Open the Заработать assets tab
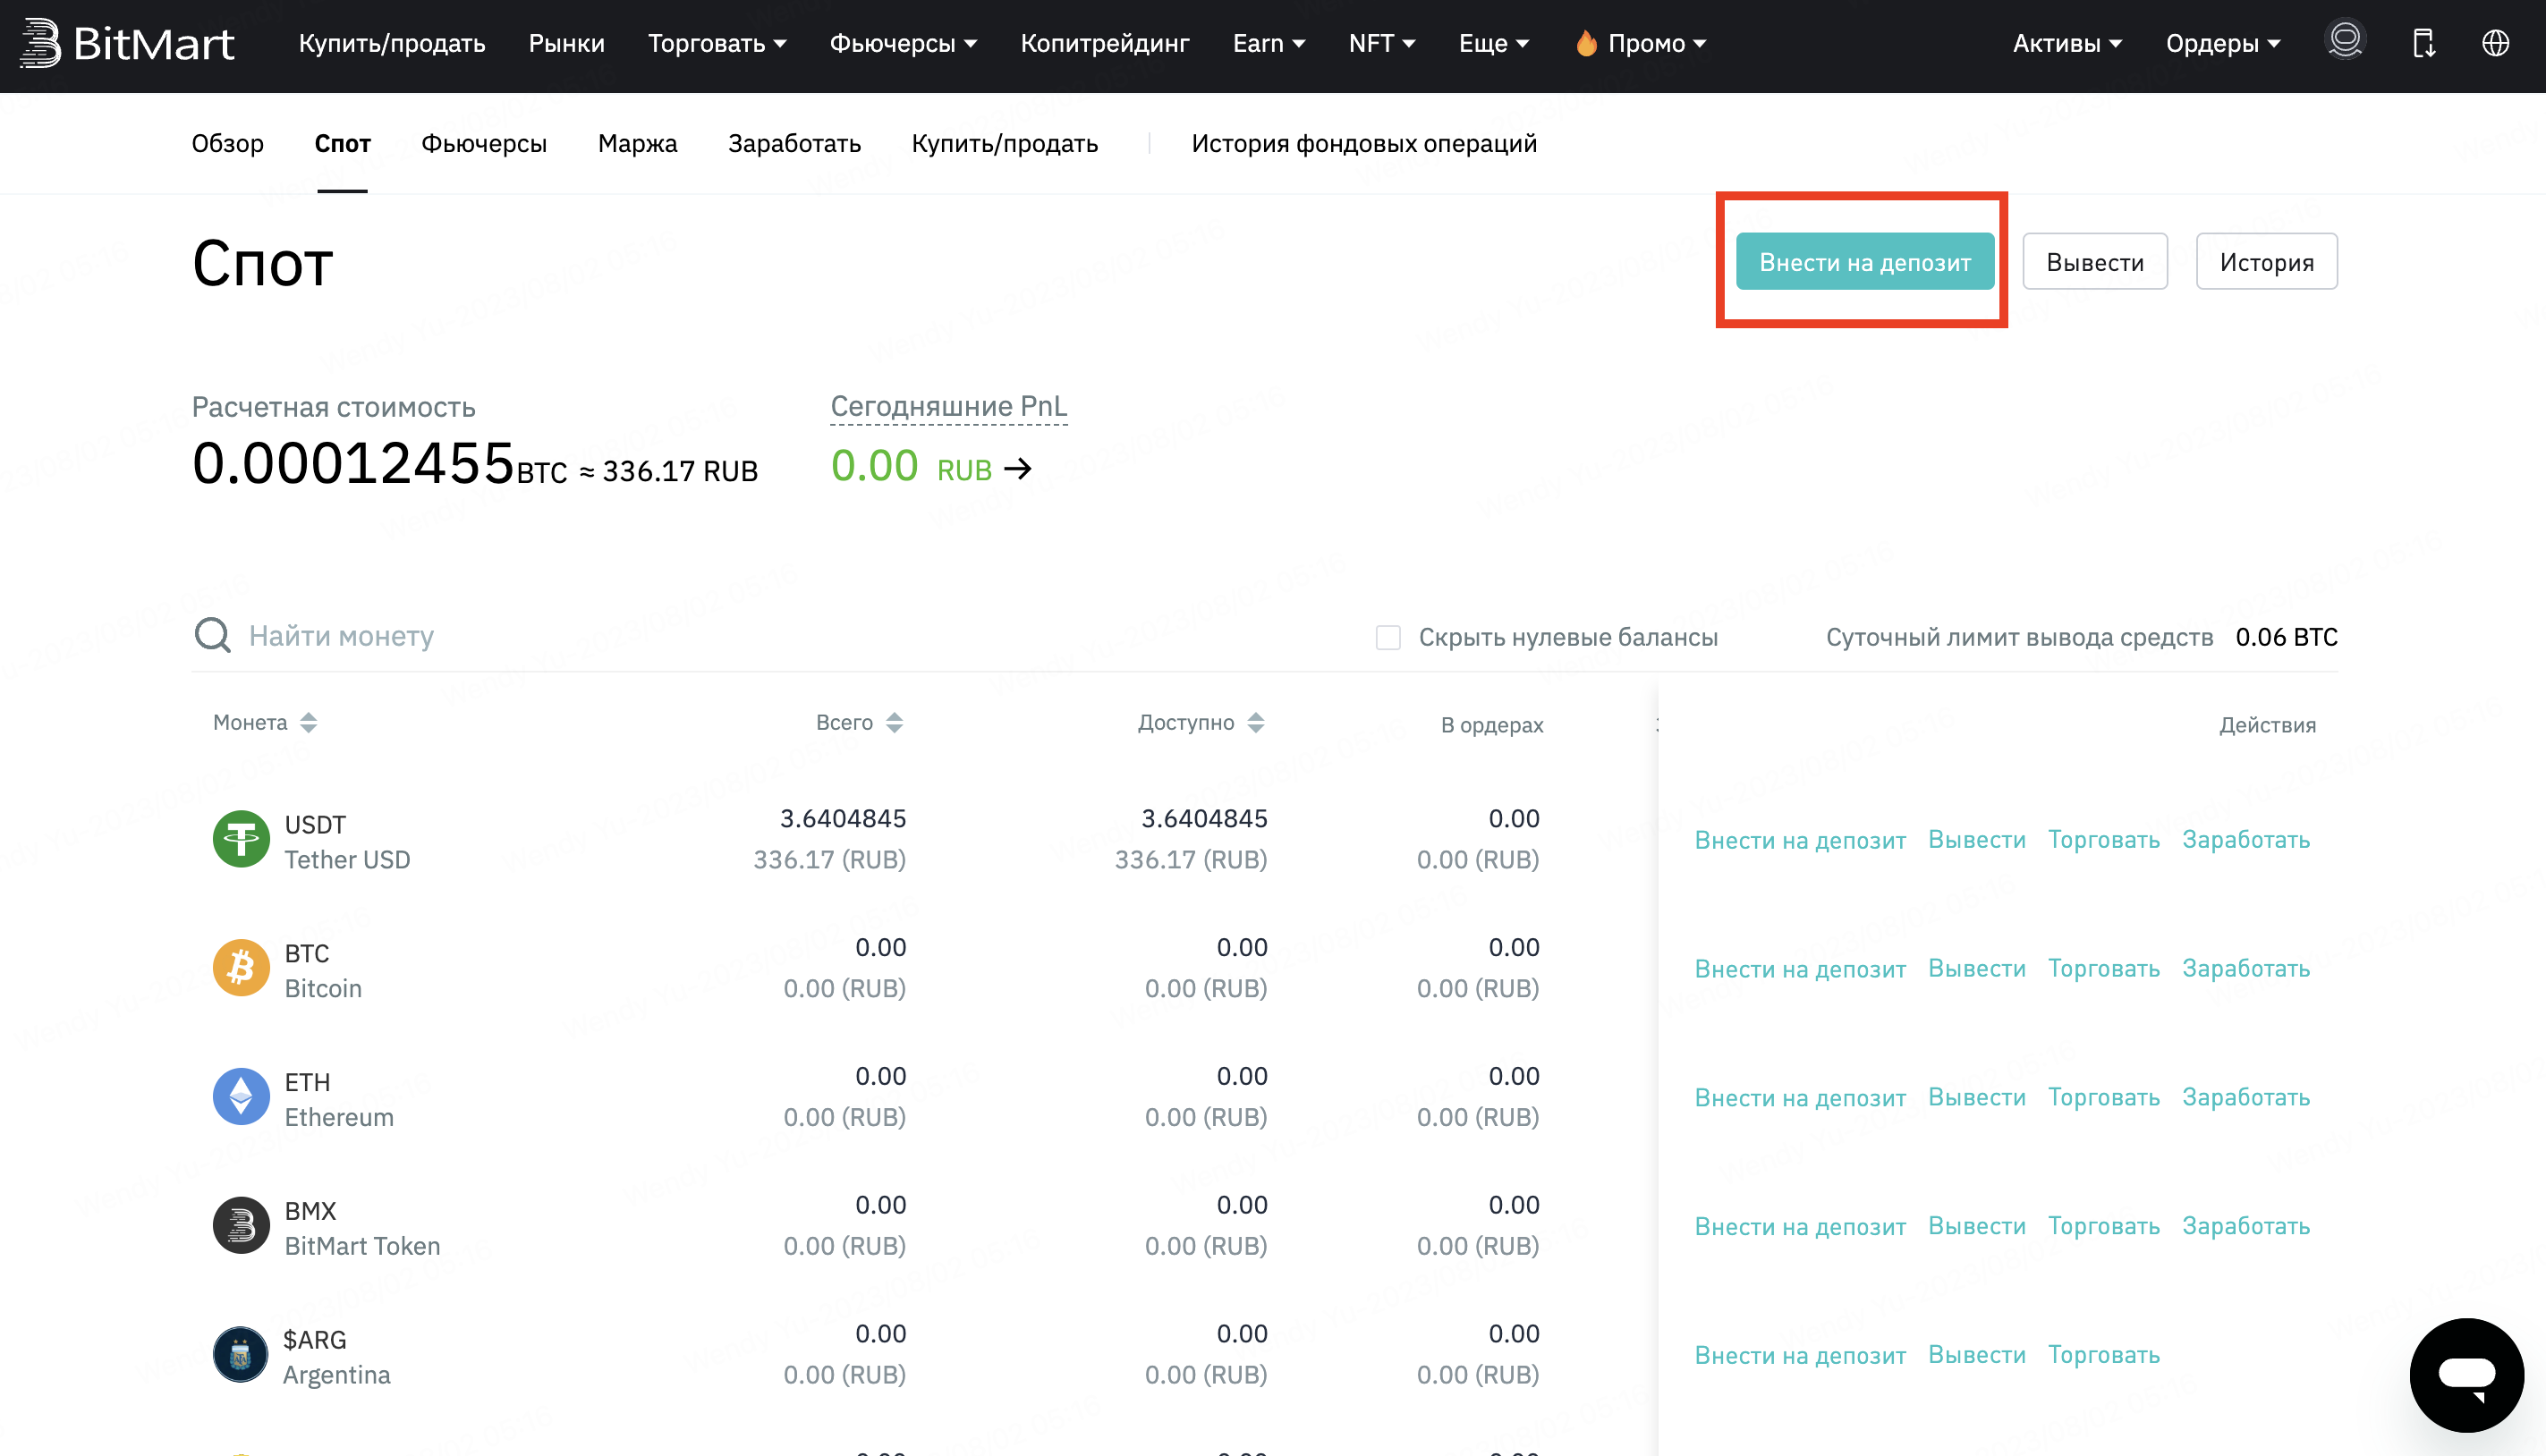 pyautogui.click(x=794, y=144)
